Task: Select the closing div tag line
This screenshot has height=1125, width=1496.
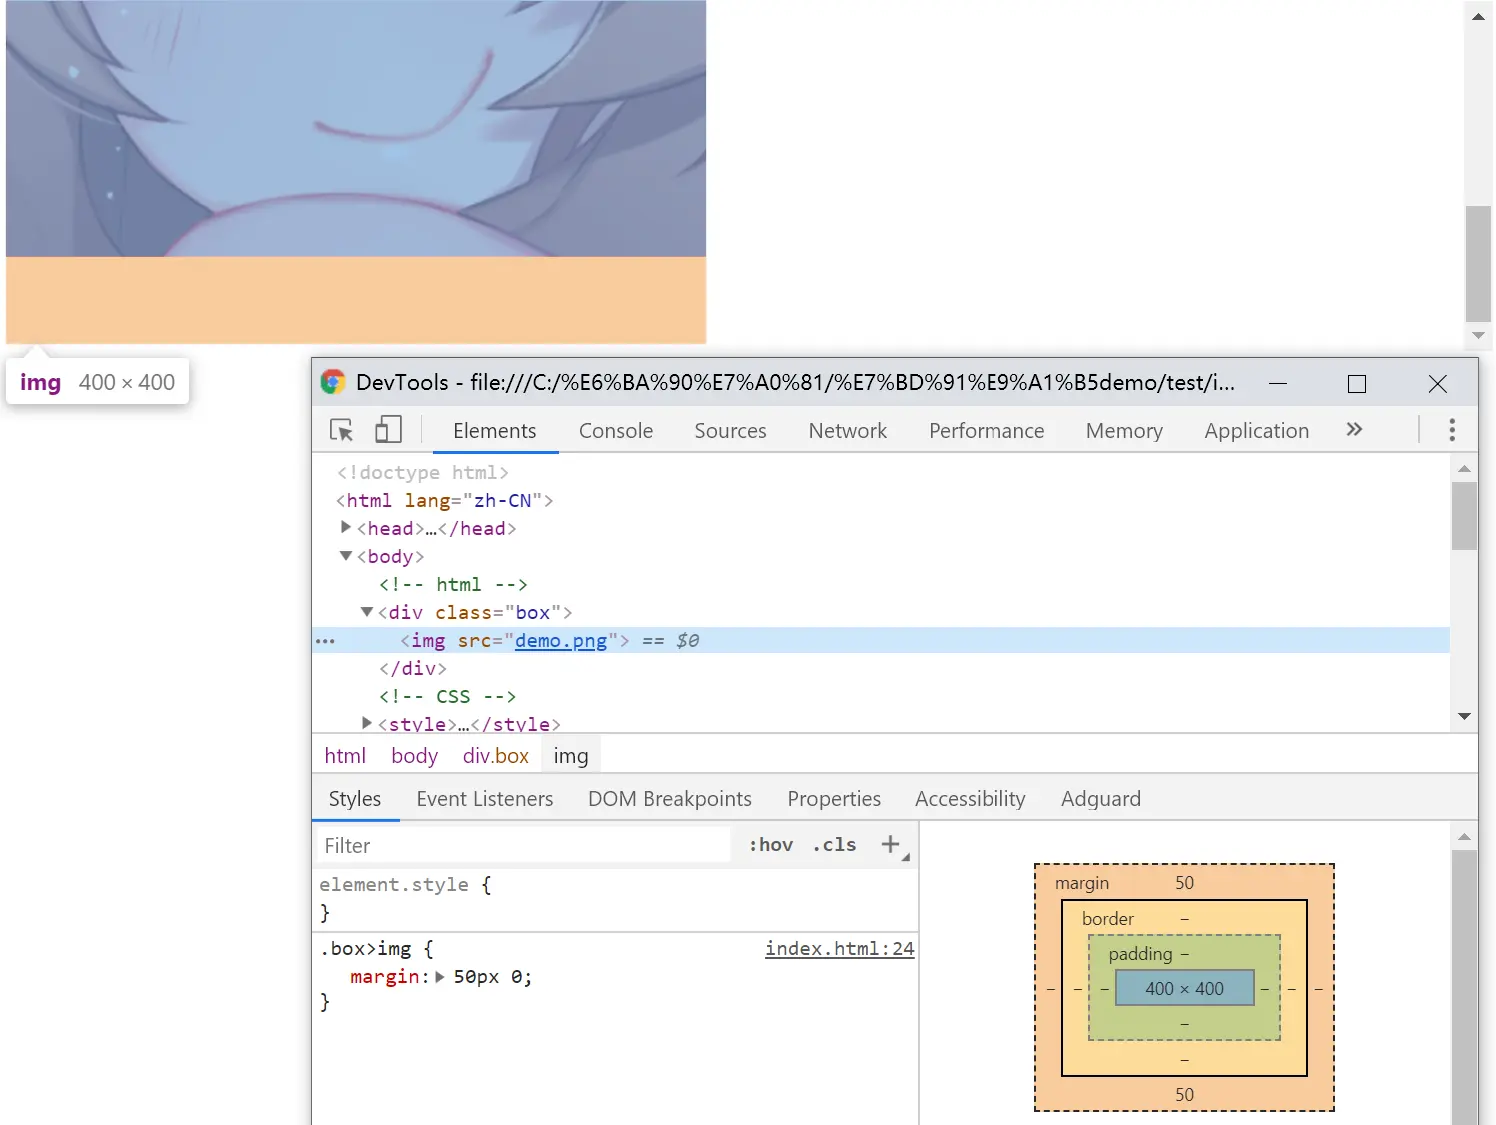Action: (x=413, y=668)
